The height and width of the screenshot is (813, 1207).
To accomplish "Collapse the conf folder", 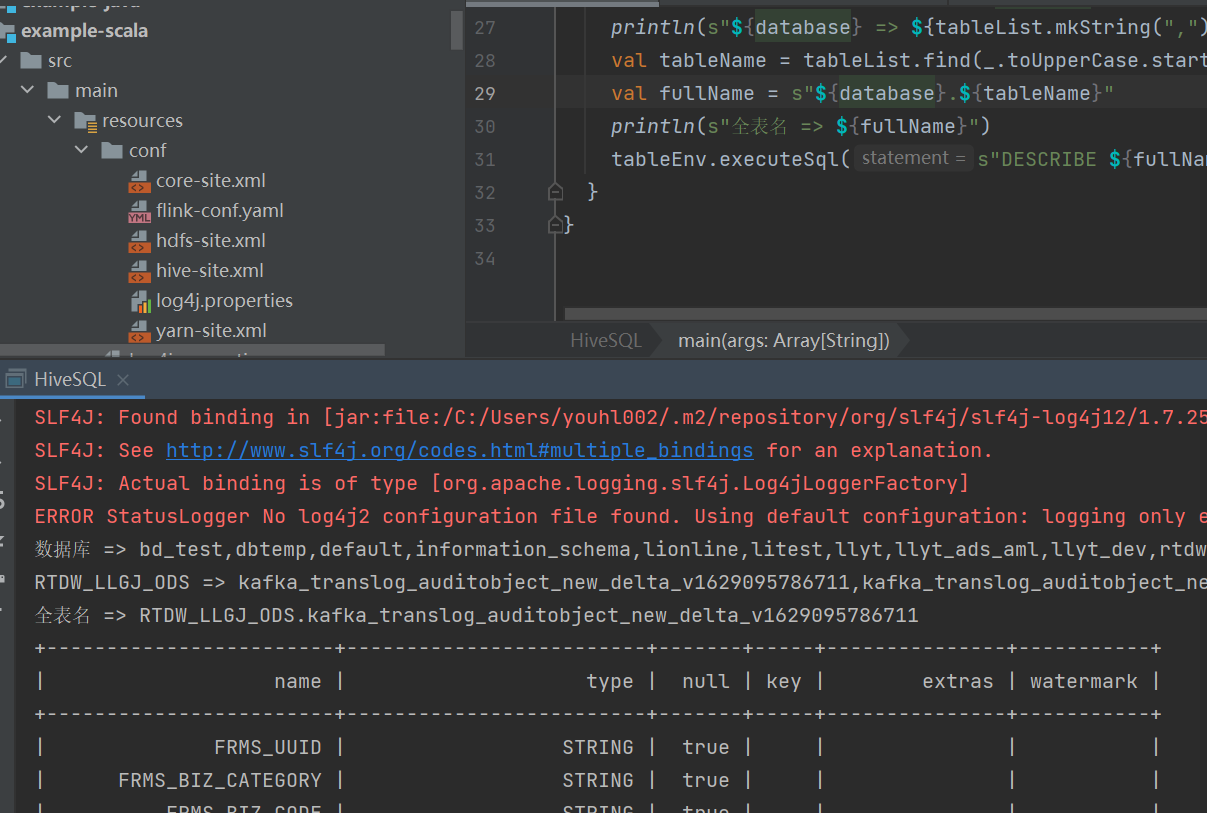I will click(x=81, y=151).
